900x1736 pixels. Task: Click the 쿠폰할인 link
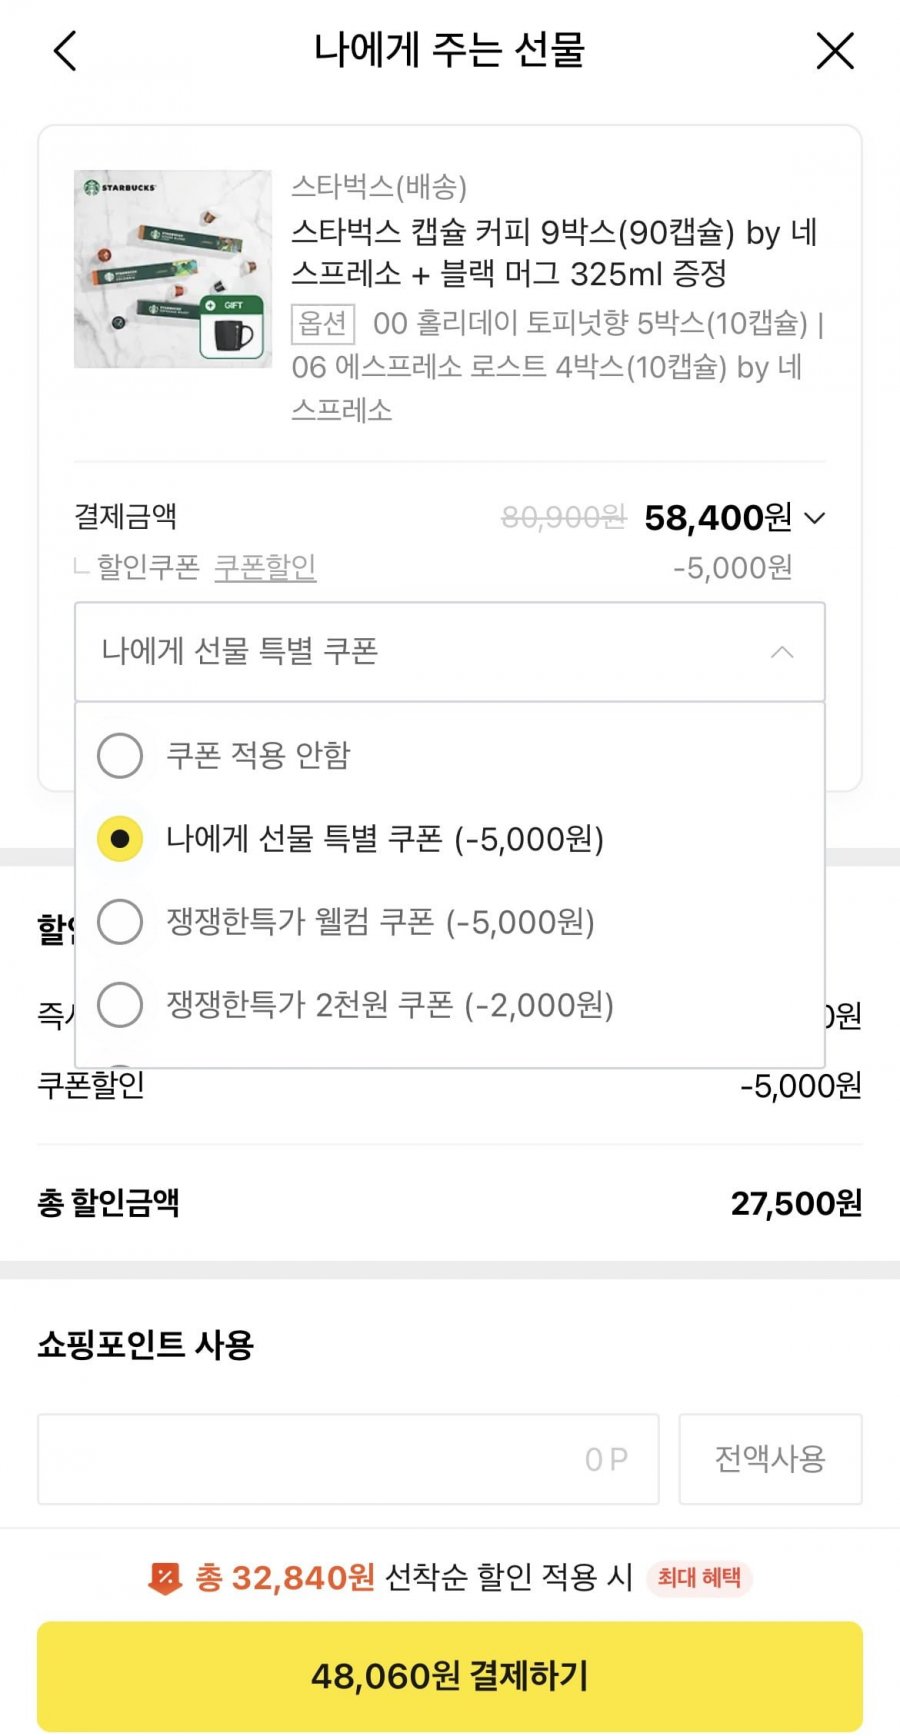point(265,567)
